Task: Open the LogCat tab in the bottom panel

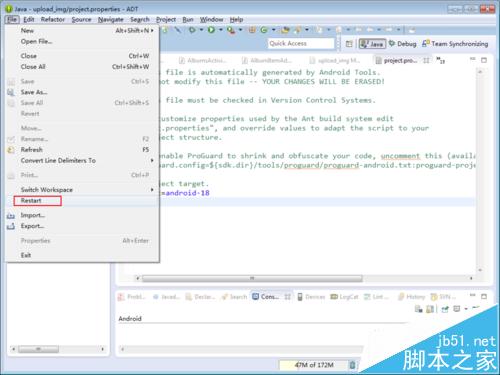Action: [344, 297]
